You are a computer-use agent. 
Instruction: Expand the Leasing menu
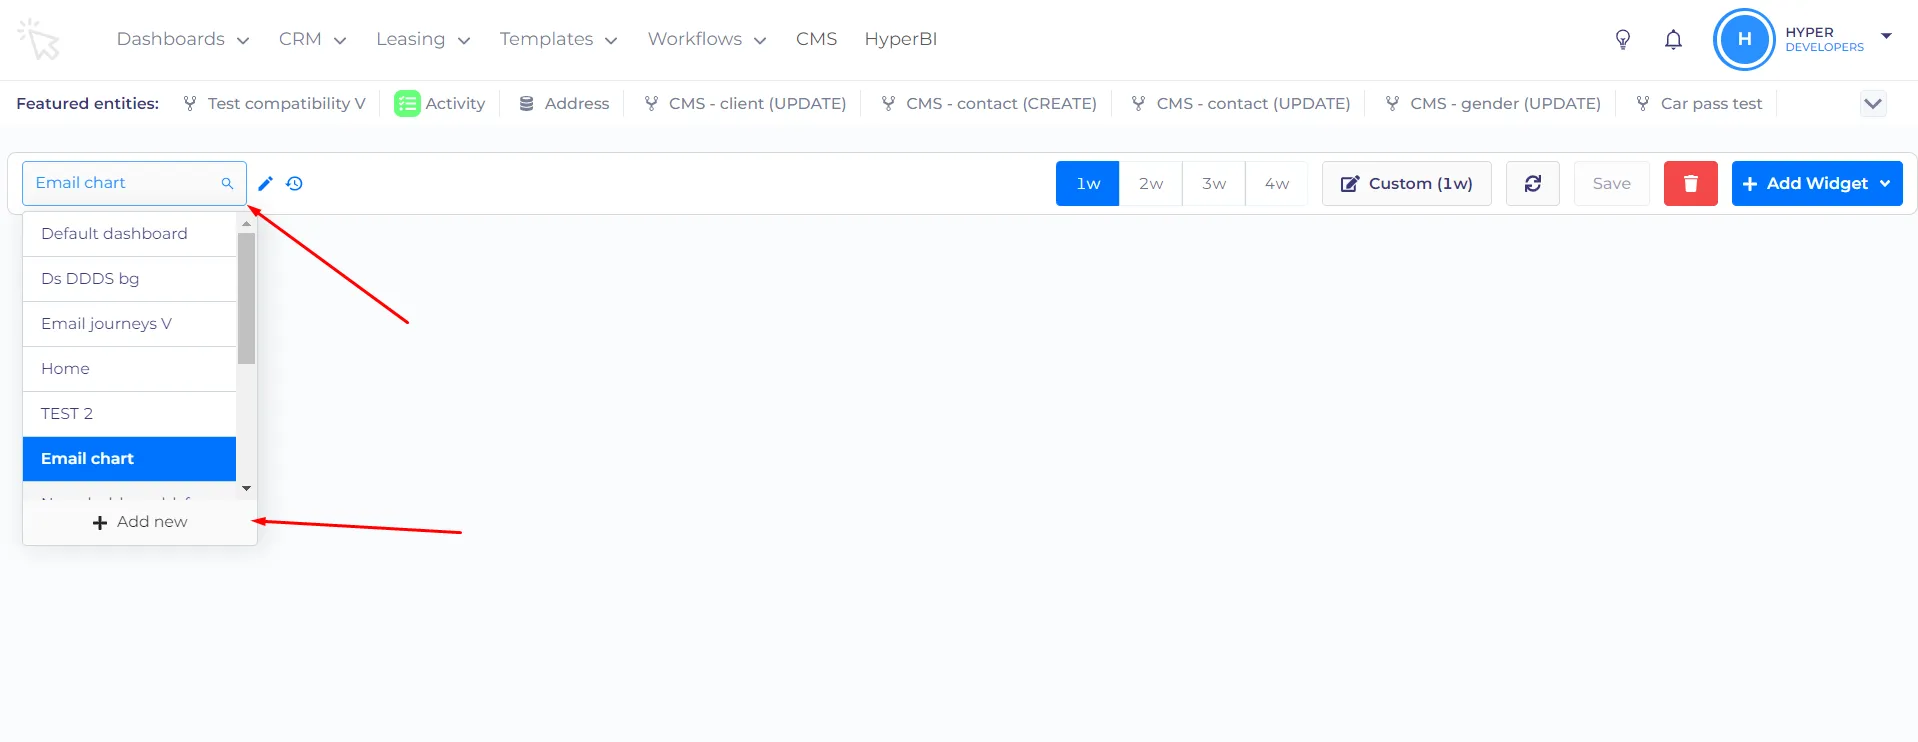click(423, 39)
